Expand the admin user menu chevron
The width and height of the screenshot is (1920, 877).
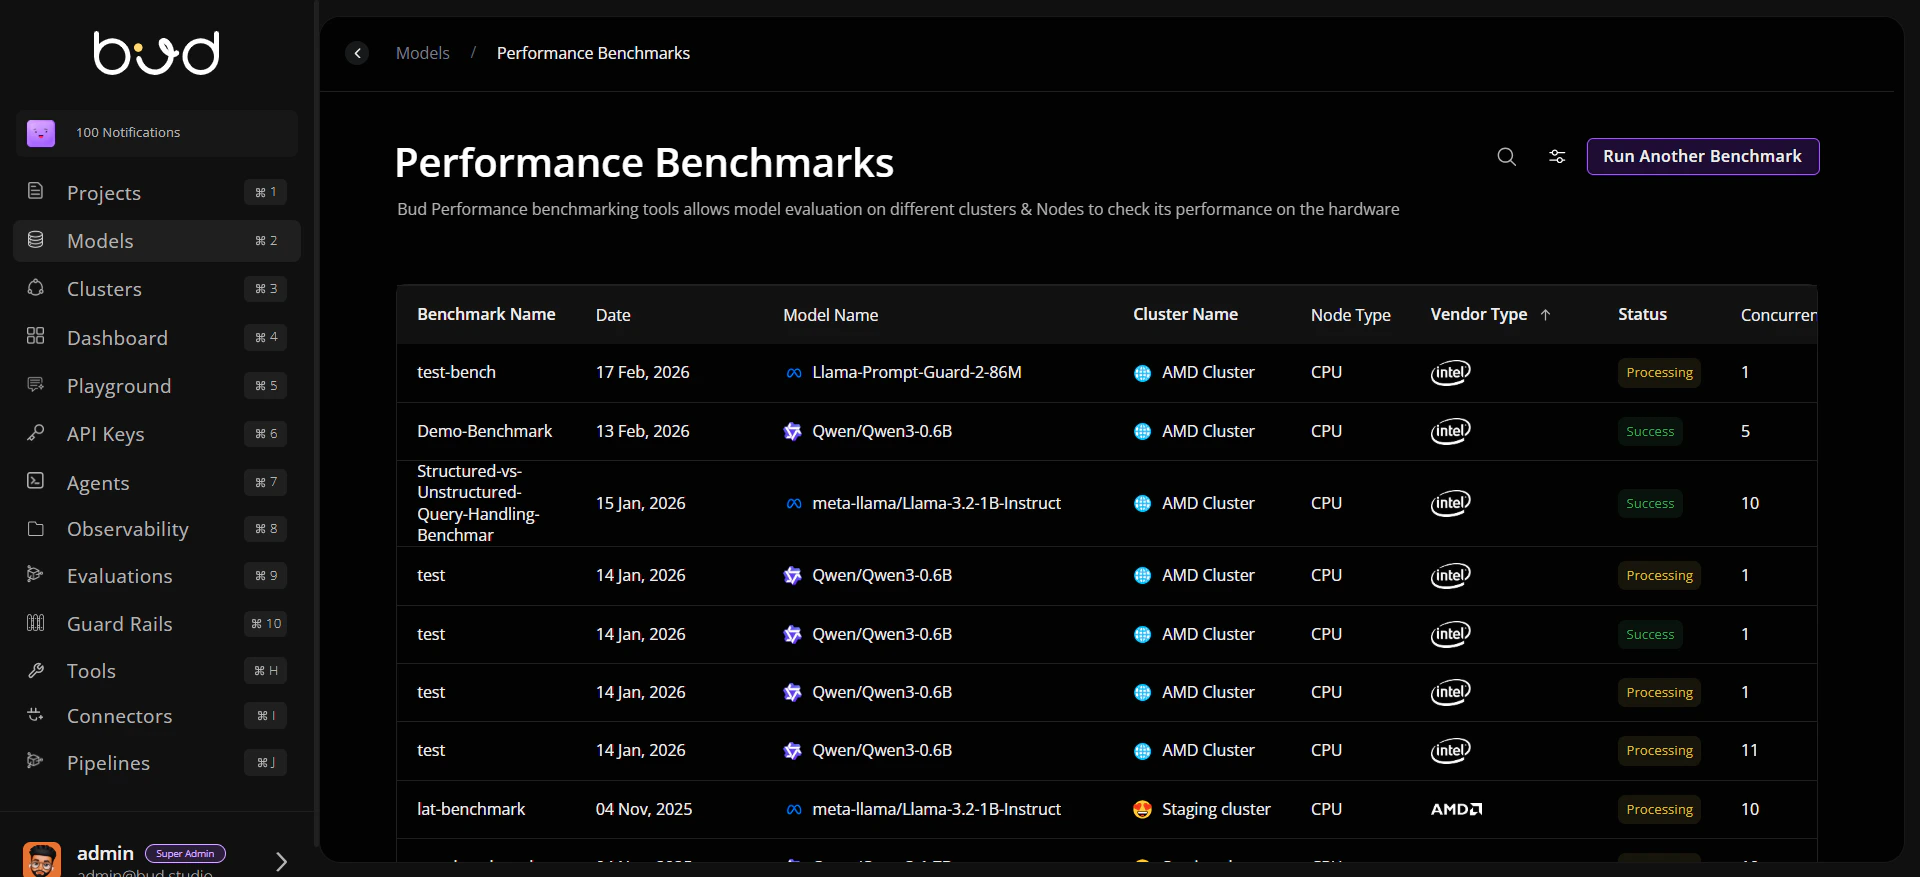point(282,861)
